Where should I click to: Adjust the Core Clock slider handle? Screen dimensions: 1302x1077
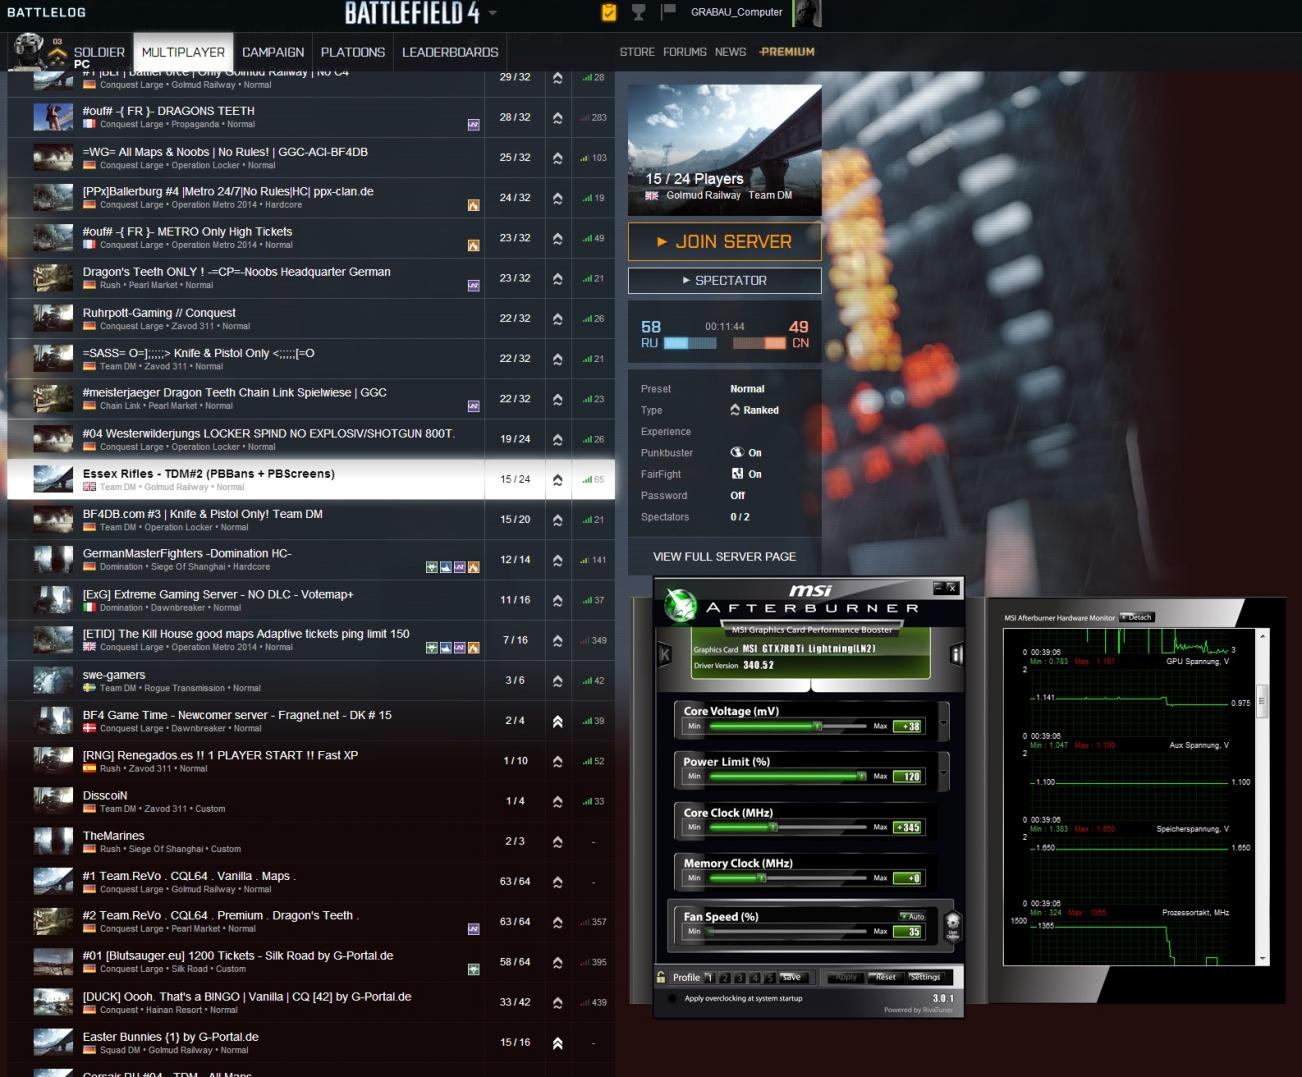click(773, 827)
